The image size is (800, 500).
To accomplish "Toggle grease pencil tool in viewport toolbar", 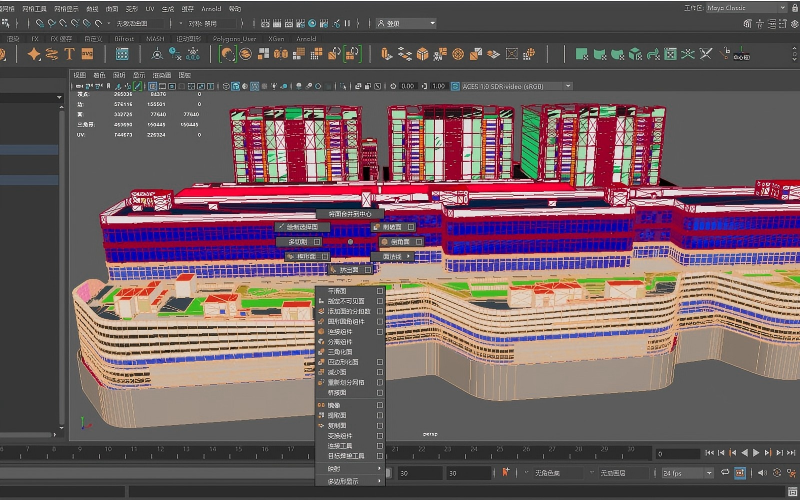I will (137, 86).
